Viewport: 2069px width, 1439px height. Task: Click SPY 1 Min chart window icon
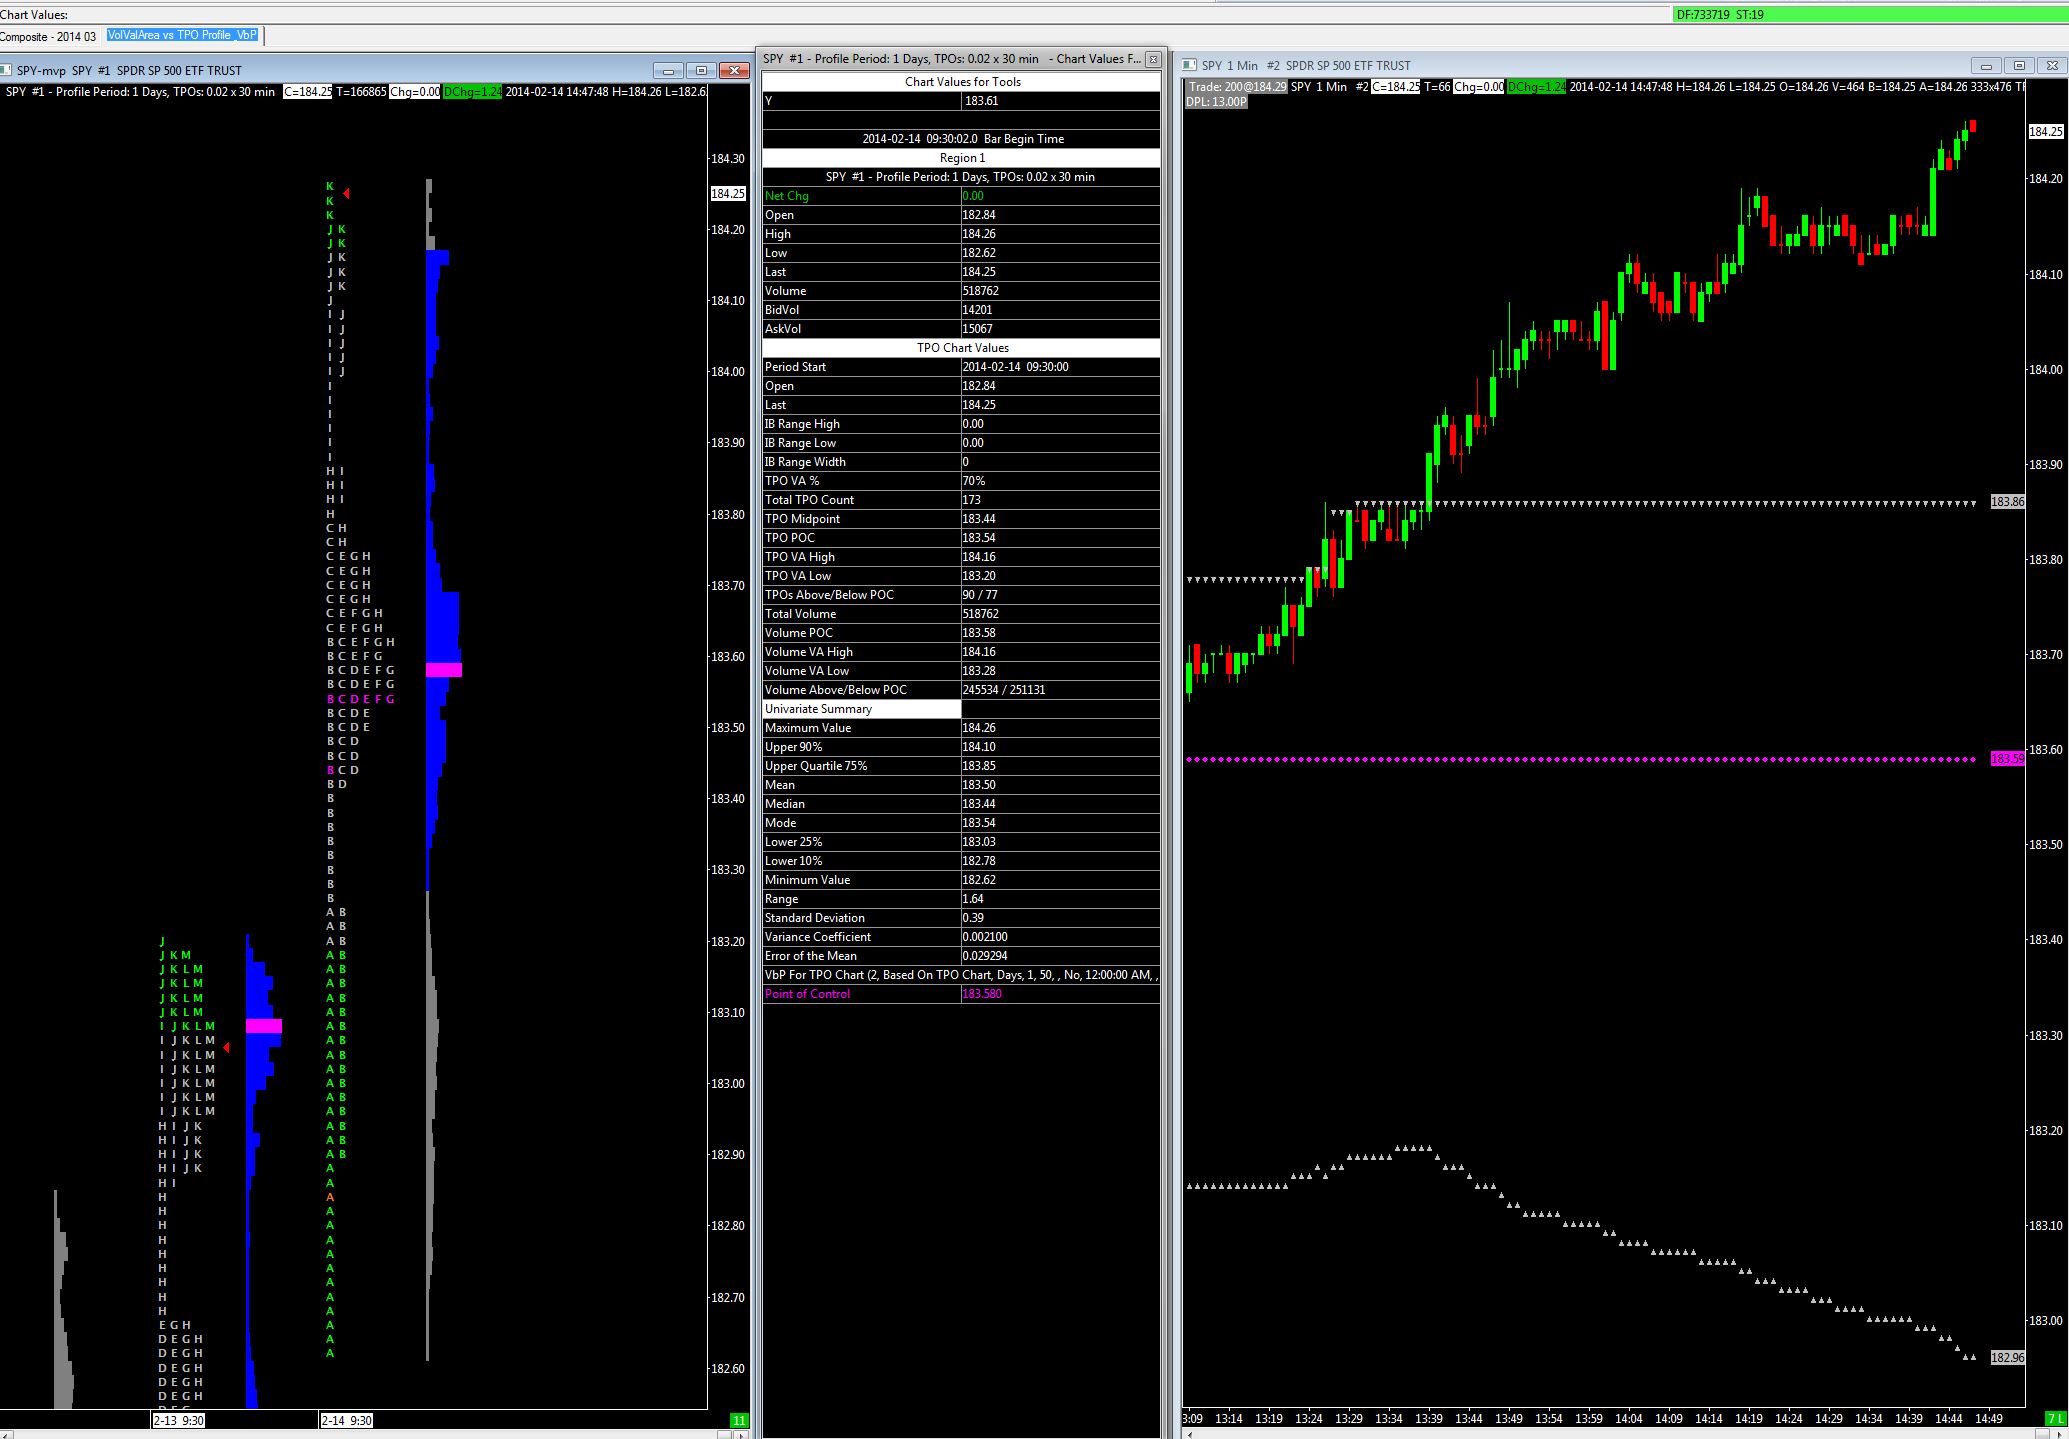(1189, 65)
